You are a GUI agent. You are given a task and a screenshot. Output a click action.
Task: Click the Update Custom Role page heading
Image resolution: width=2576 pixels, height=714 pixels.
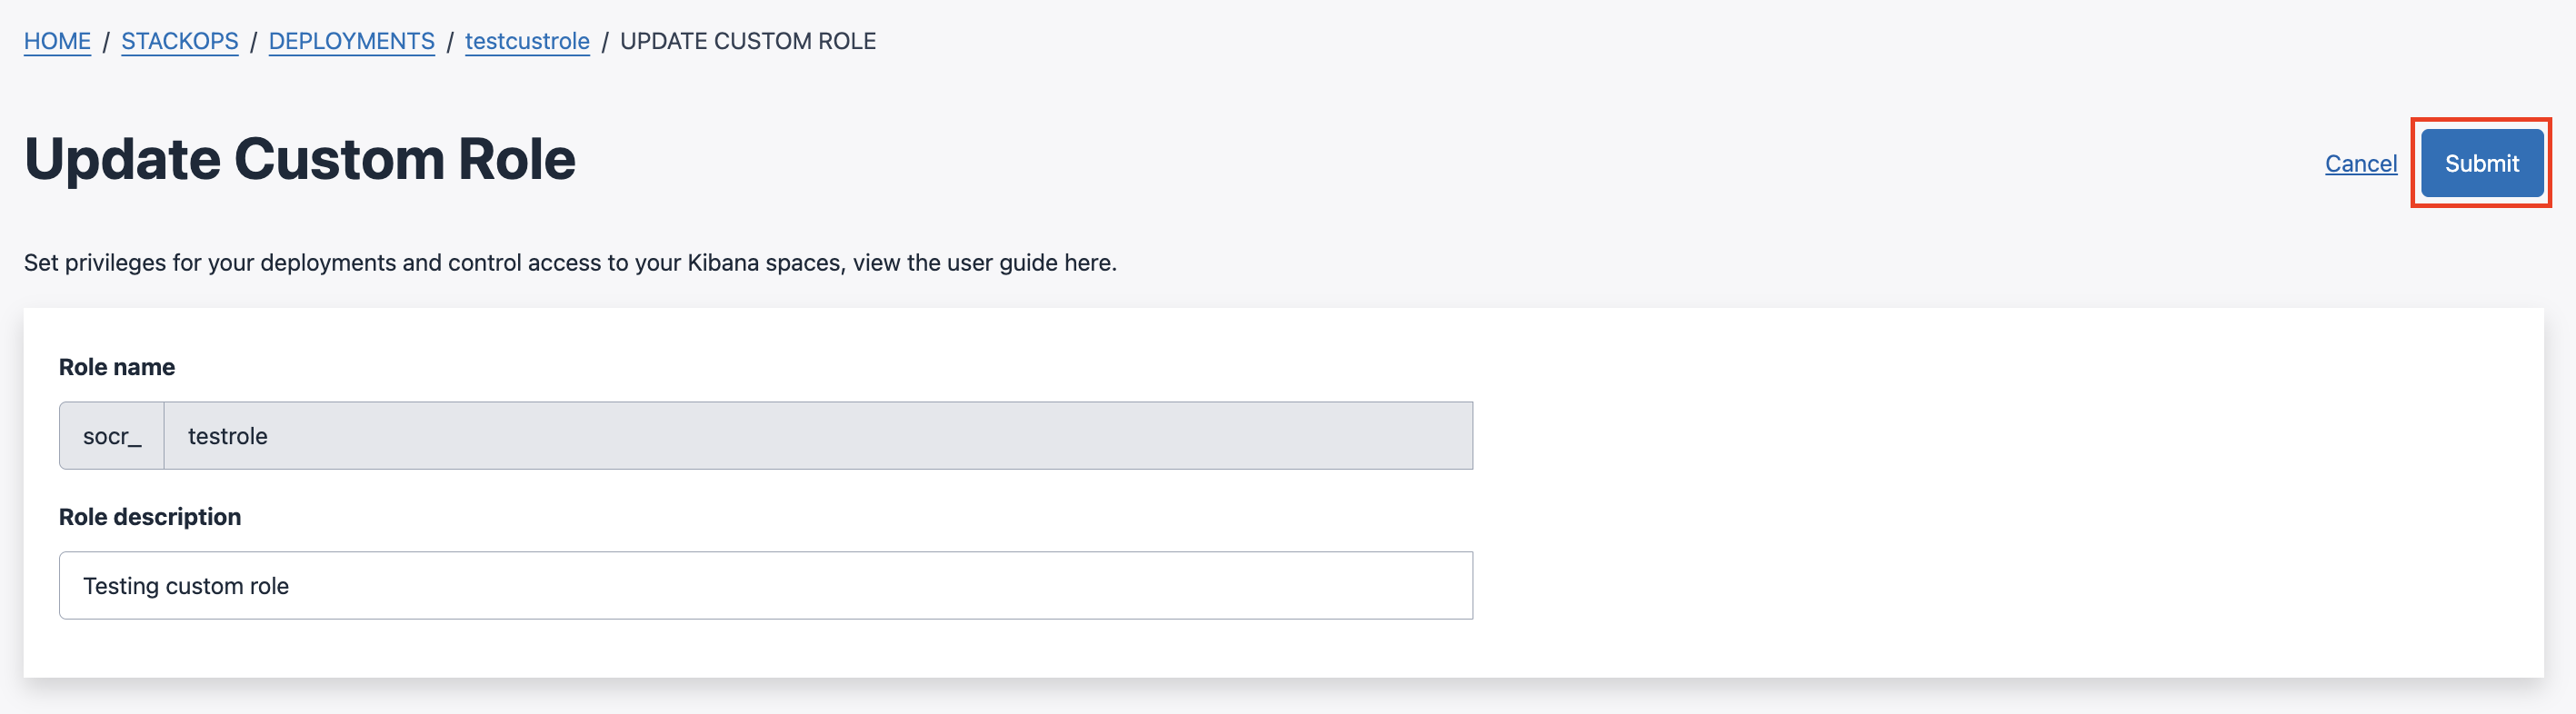[299, 158]
